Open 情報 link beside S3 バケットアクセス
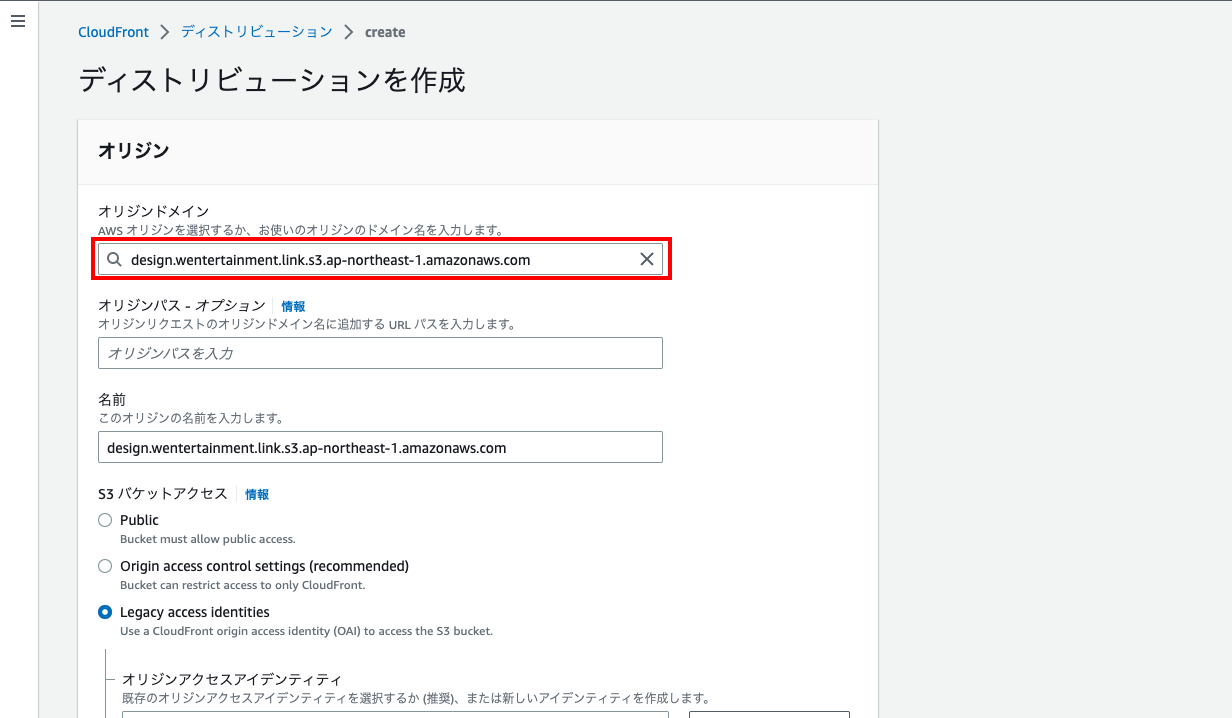The height and width of the screenshot is (718, 1232). (x=257, y=494)
